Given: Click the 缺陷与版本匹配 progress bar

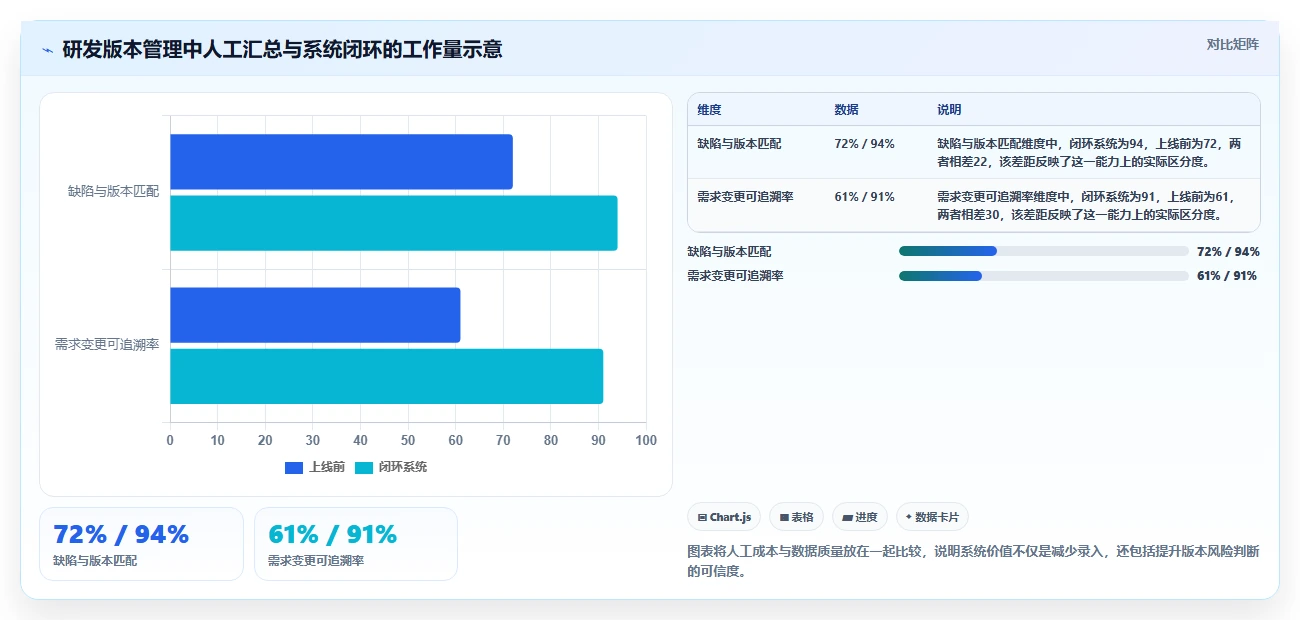Looking at the screenshot, I should [x=1044, y=251].
